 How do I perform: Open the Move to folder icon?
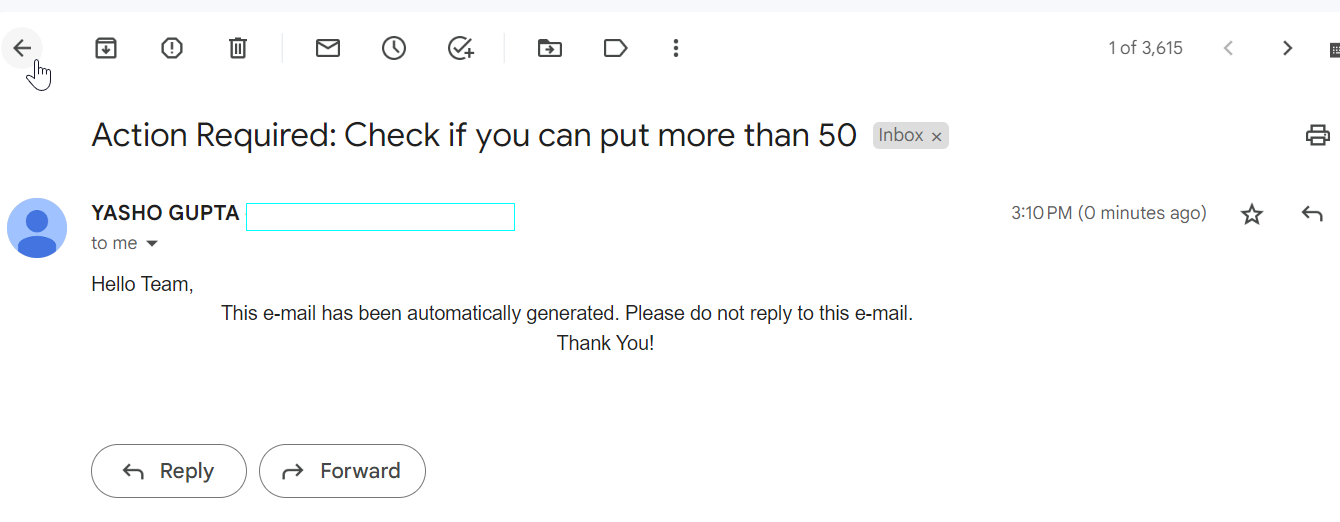click(x=550, y=48)
